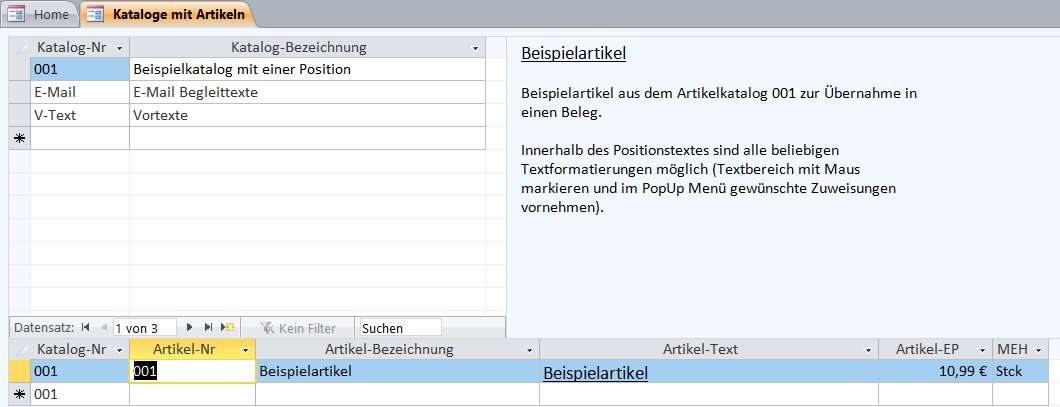The height and width of the screenshot is (407, 1060).
Task: Go to previous record arrow
Action: (x=101, y=327)
